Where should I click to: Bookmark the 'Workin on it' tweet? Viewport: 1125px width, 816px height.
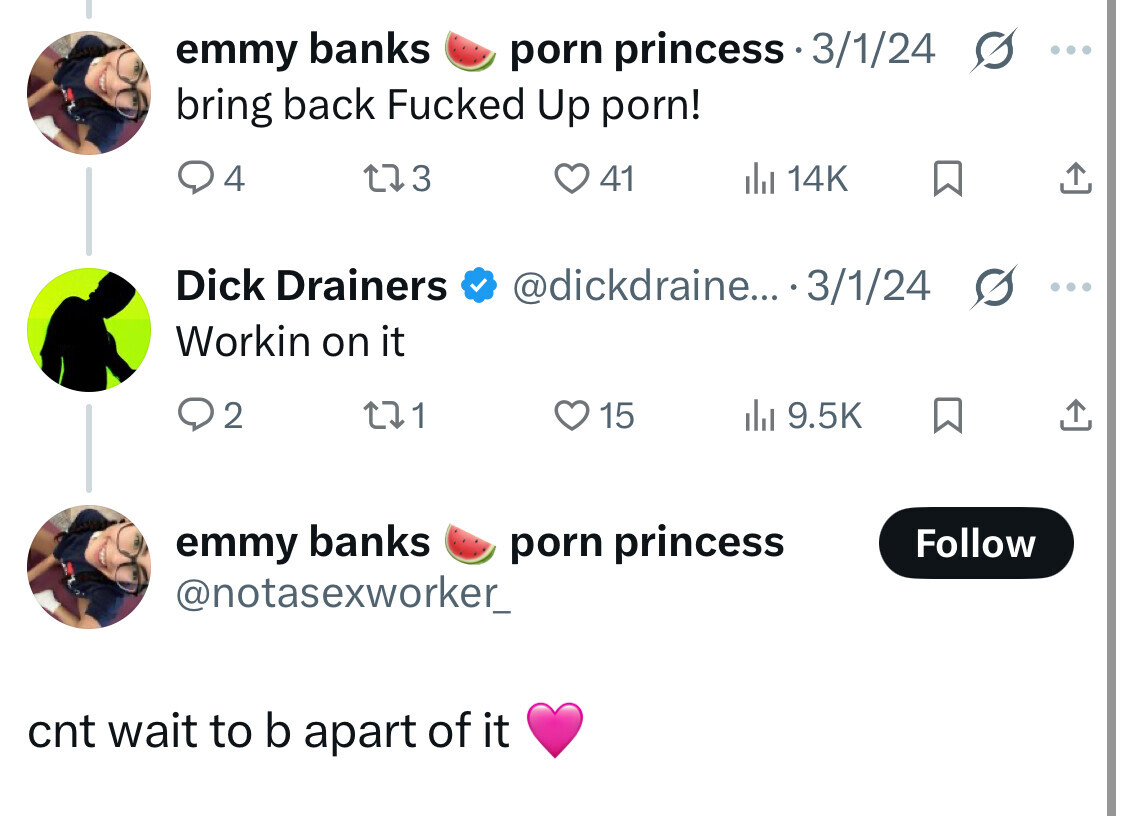[x=946, y=415]
